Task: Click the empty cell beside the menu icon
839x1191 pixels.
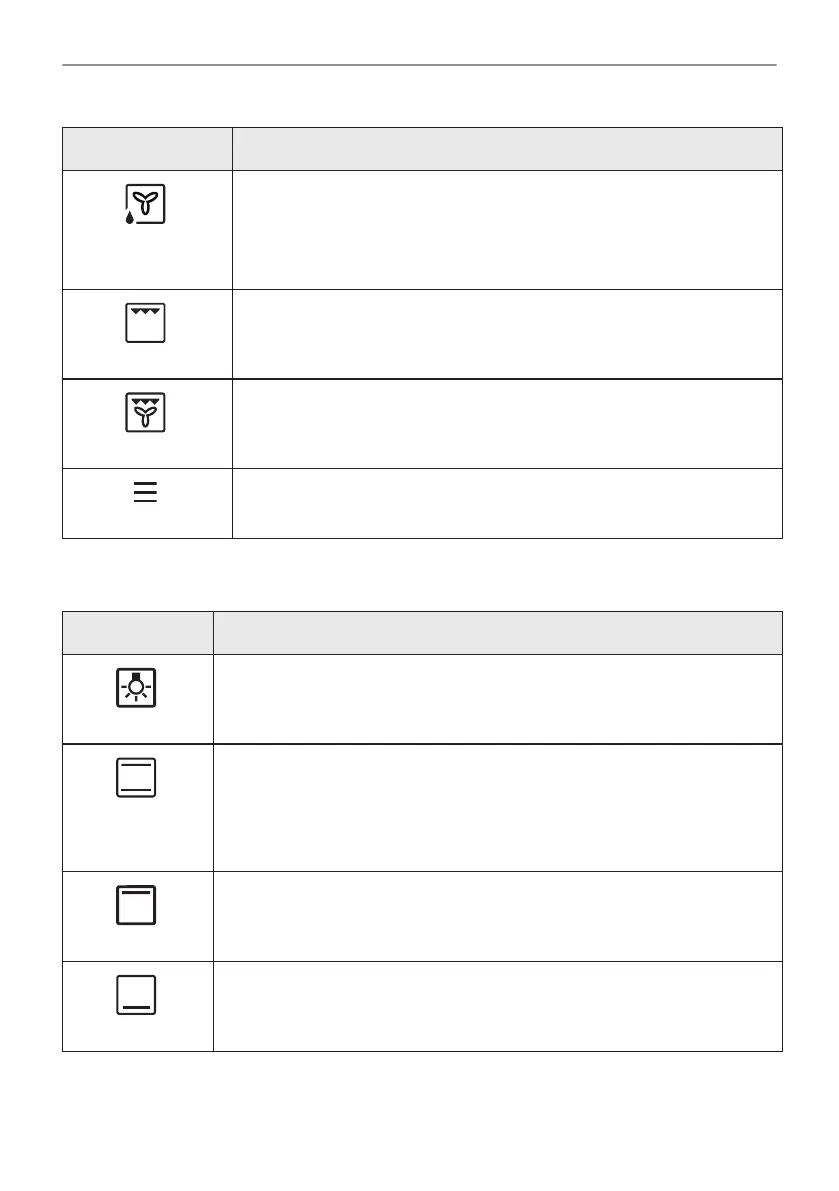Action: click(x=507, y=503)
